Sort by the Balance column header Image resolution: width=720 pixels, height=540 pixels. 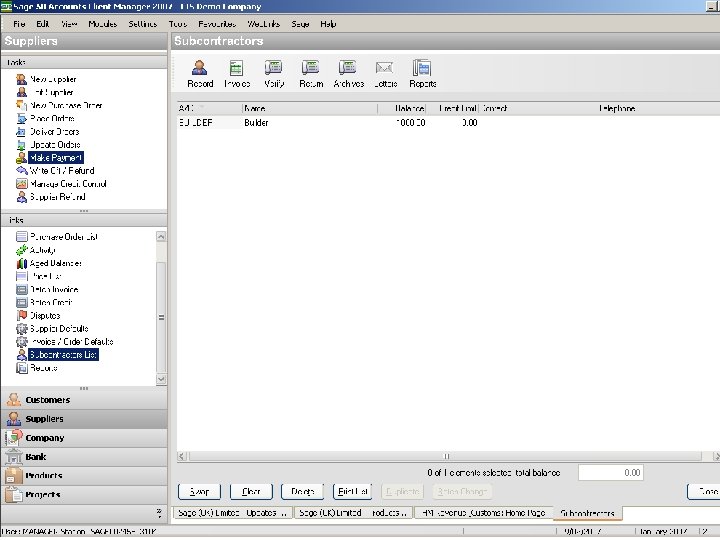(x=402, y=108)
